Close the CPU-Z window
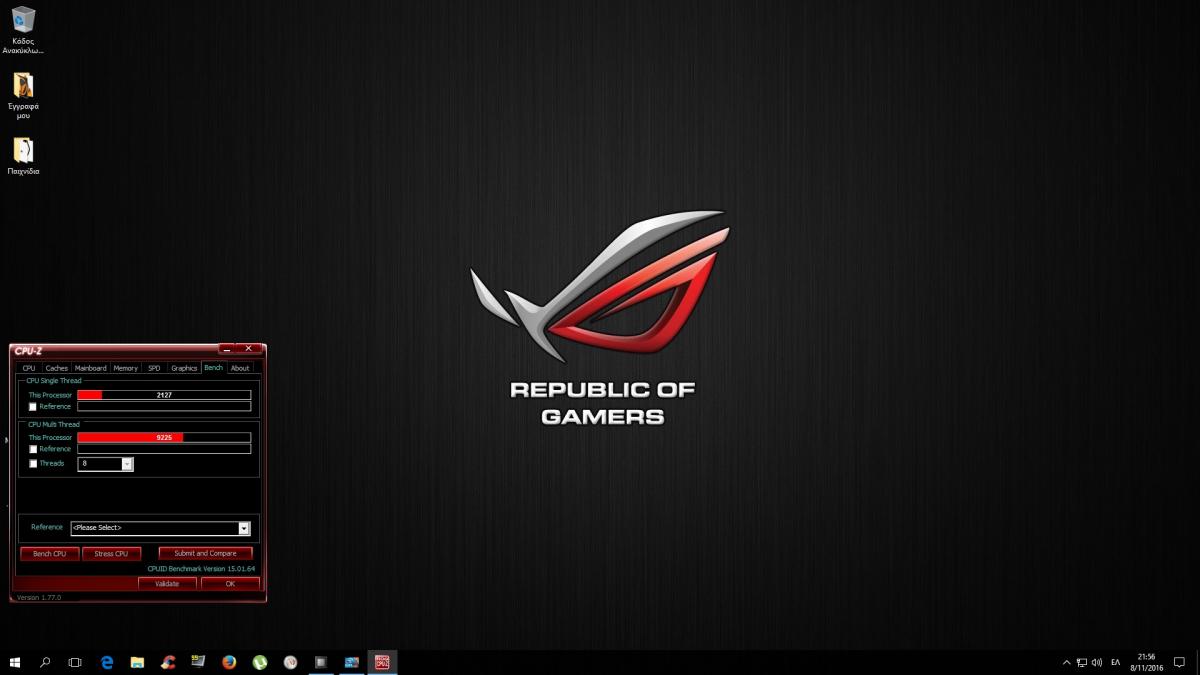Image resolution: width=1200 pixels, height=675 pixels. (x=249, y=349)
